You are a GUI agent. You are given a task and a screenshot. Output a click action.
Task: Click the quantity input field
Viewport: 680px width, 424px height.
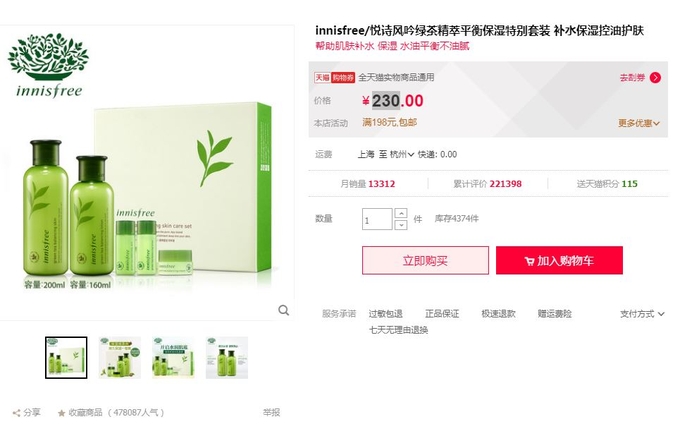point(377,219)
